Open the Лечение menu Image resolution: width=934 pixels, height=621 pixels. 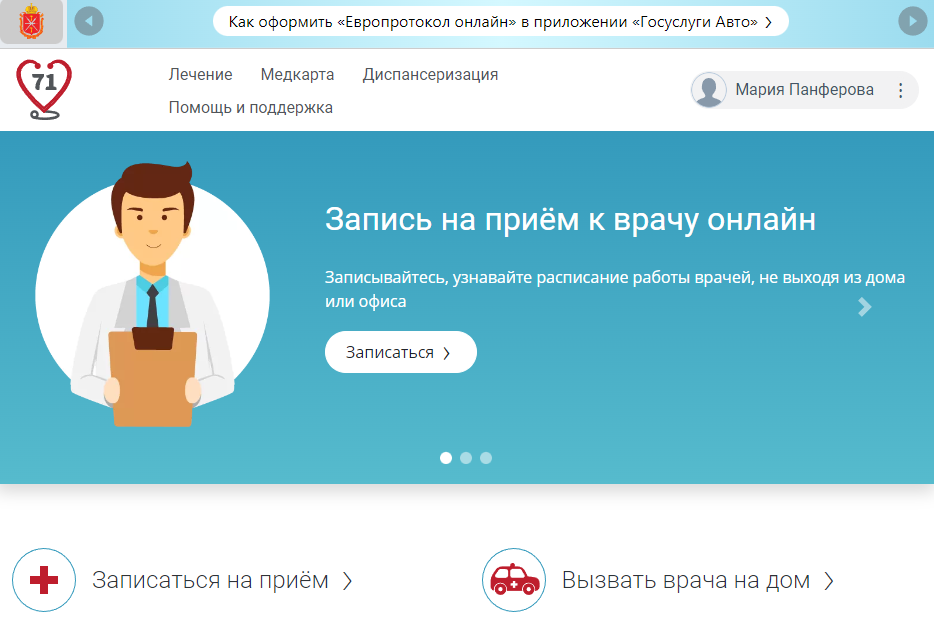click(200, 74)
